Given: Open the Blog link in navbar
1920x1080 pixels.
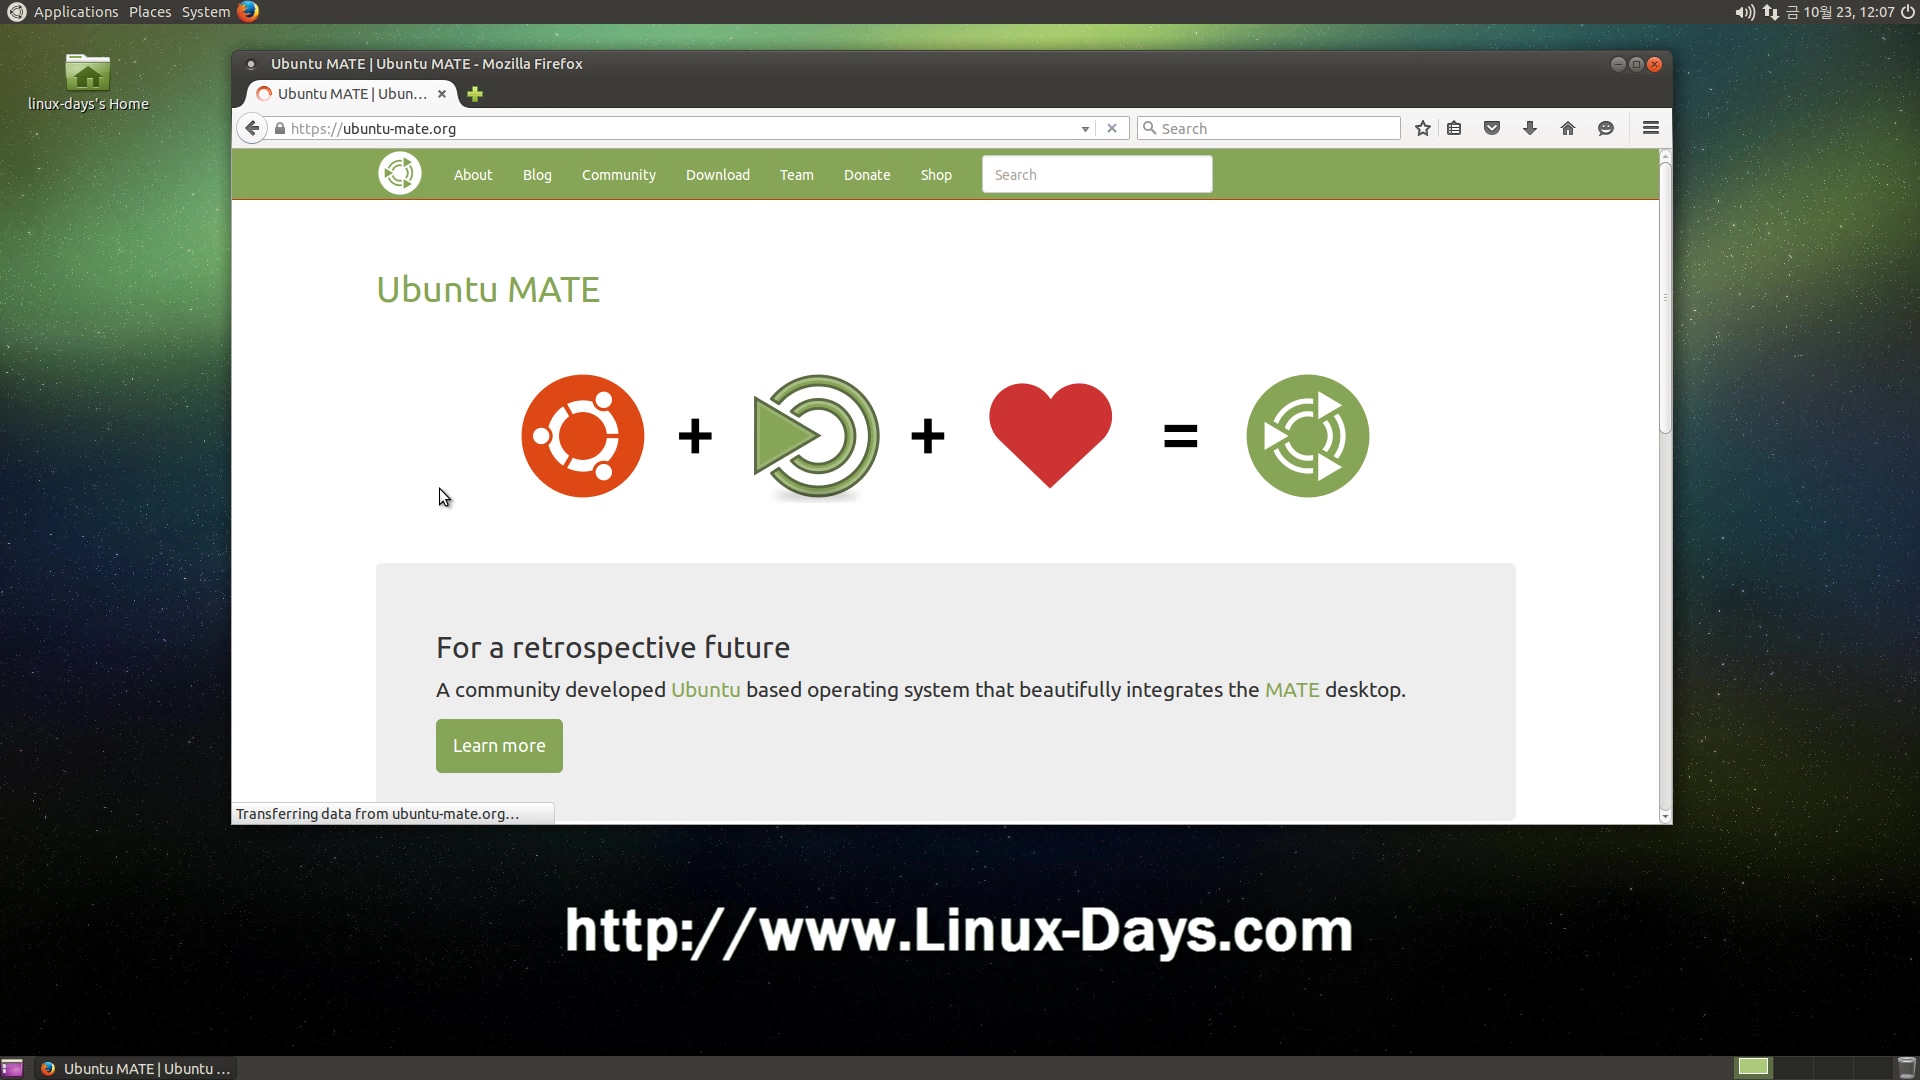Looking at the screenshot, I should coord(537,175).
